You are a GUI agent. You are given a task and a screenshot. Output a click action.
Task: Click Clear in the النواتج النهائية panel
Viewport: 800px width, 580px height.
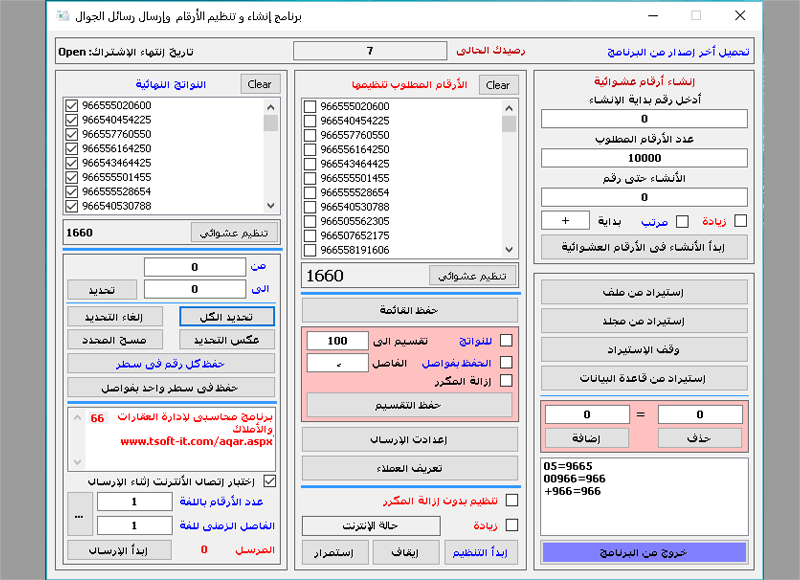click(260, 84)
